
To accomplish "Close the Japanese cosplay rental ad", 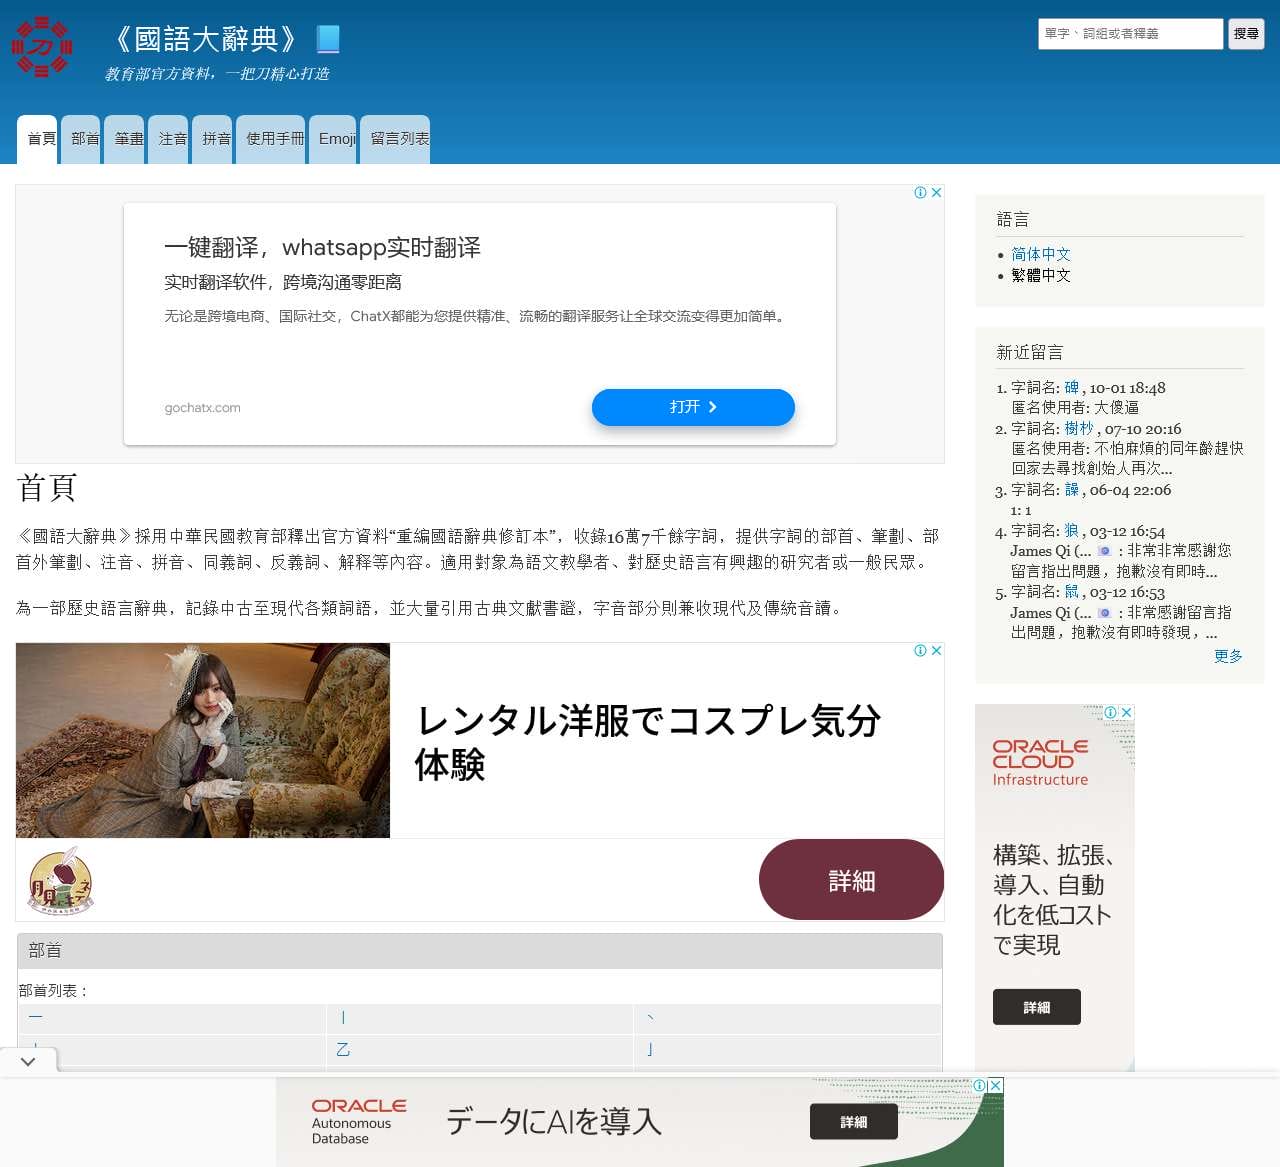I will (x=937, y=651).
